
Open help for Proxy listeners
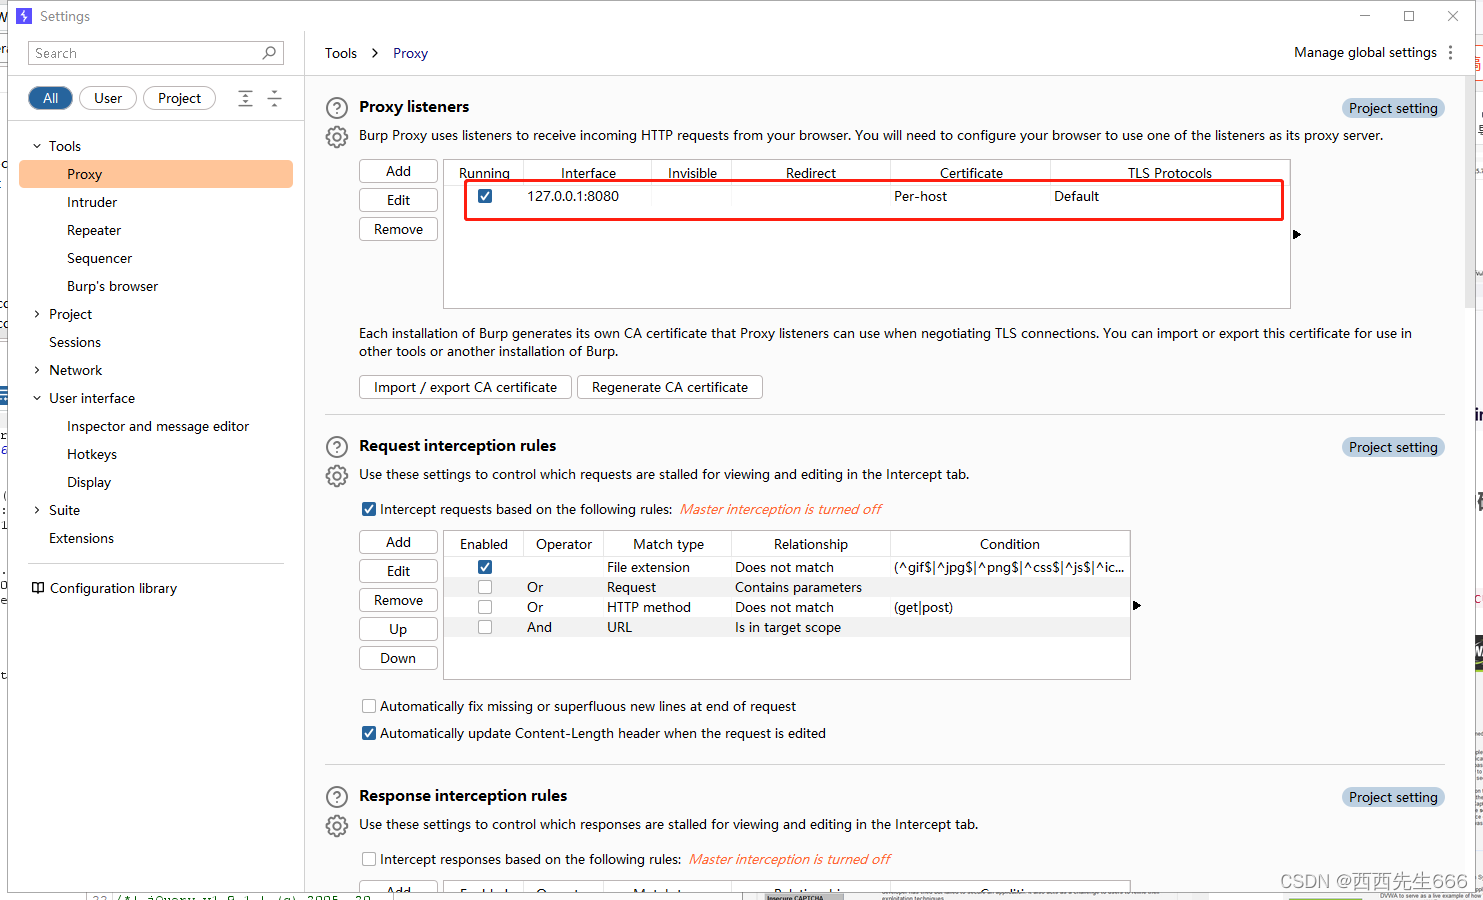click(337, 108)
